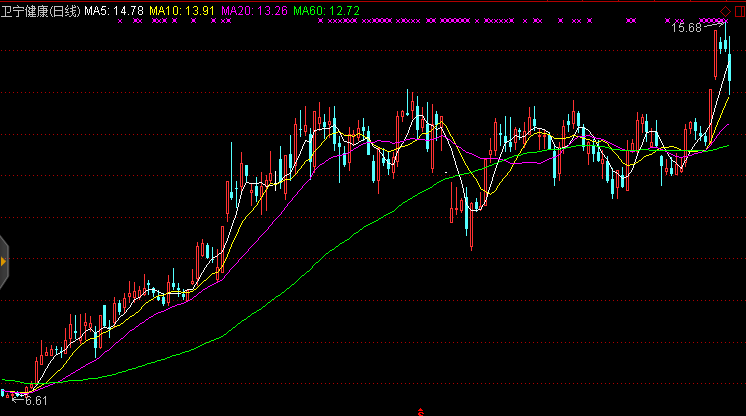Click the red split-square layout icon at top right

[x=740, y=11]
